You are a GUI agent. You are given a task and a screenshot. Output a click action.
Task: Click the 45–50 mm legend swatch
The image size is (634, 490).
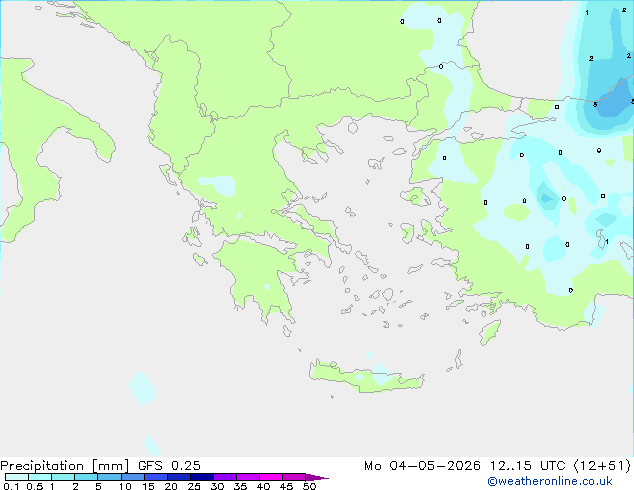tap(294, 477)
